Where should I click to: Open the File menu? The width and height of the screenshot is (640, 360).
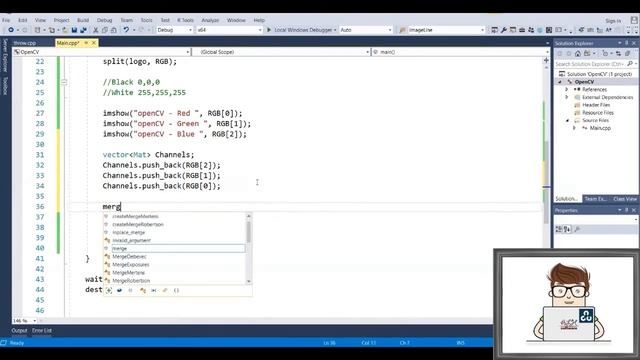pos(6,20)
